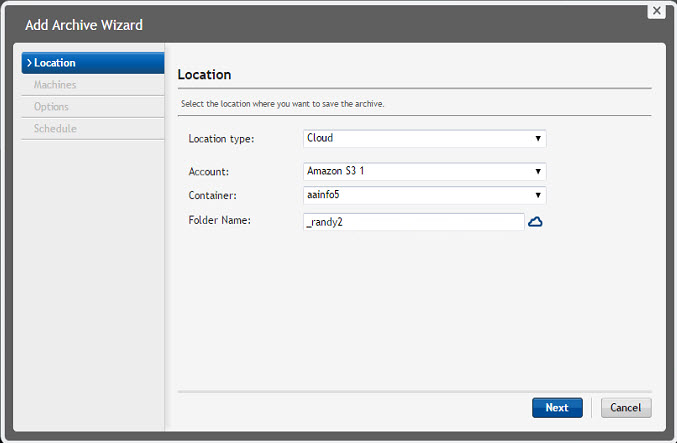677x443 pixels.
Task: Click the Add Archive Wizard title bar
Action: pyautogui.click(x=300, y=26)
